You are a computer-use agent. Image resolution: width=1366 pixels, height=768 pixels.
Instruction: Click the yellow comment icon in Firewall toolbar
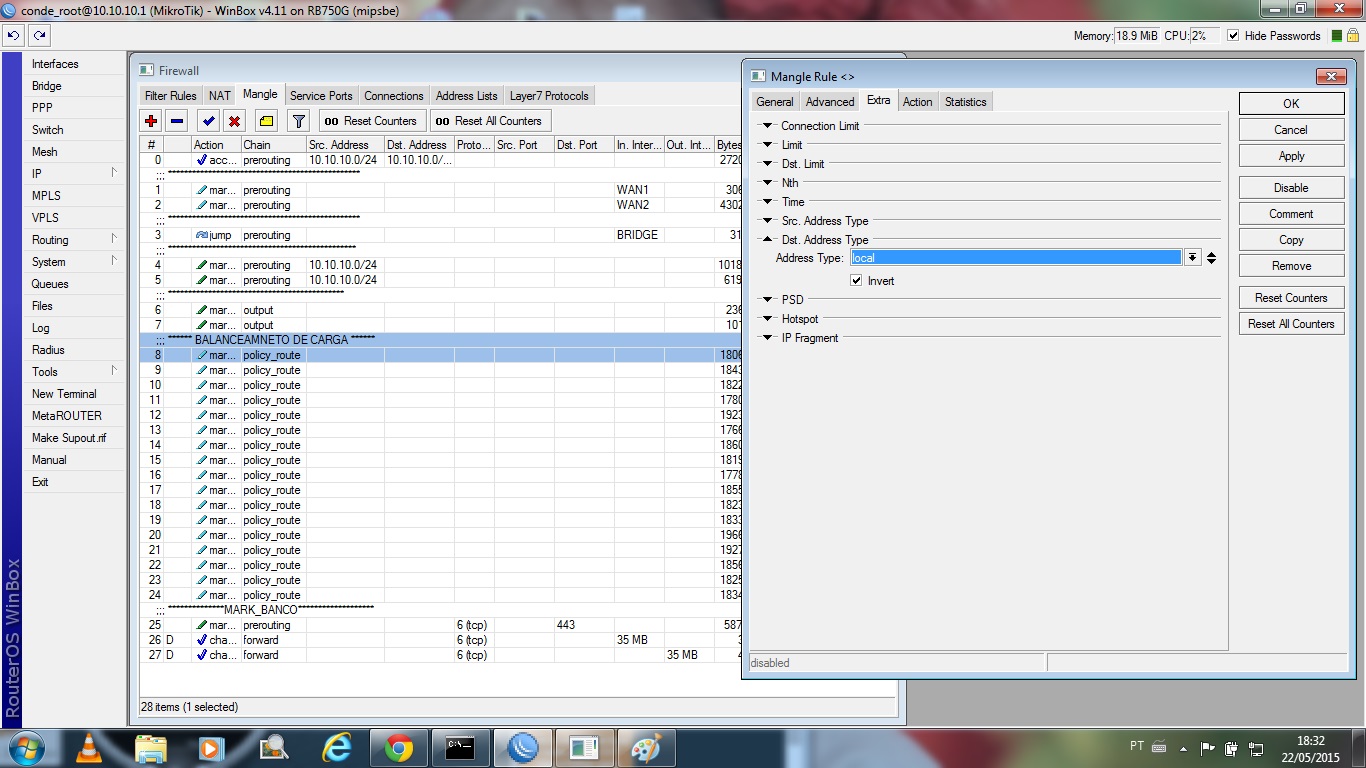click(x=266, y=121)
